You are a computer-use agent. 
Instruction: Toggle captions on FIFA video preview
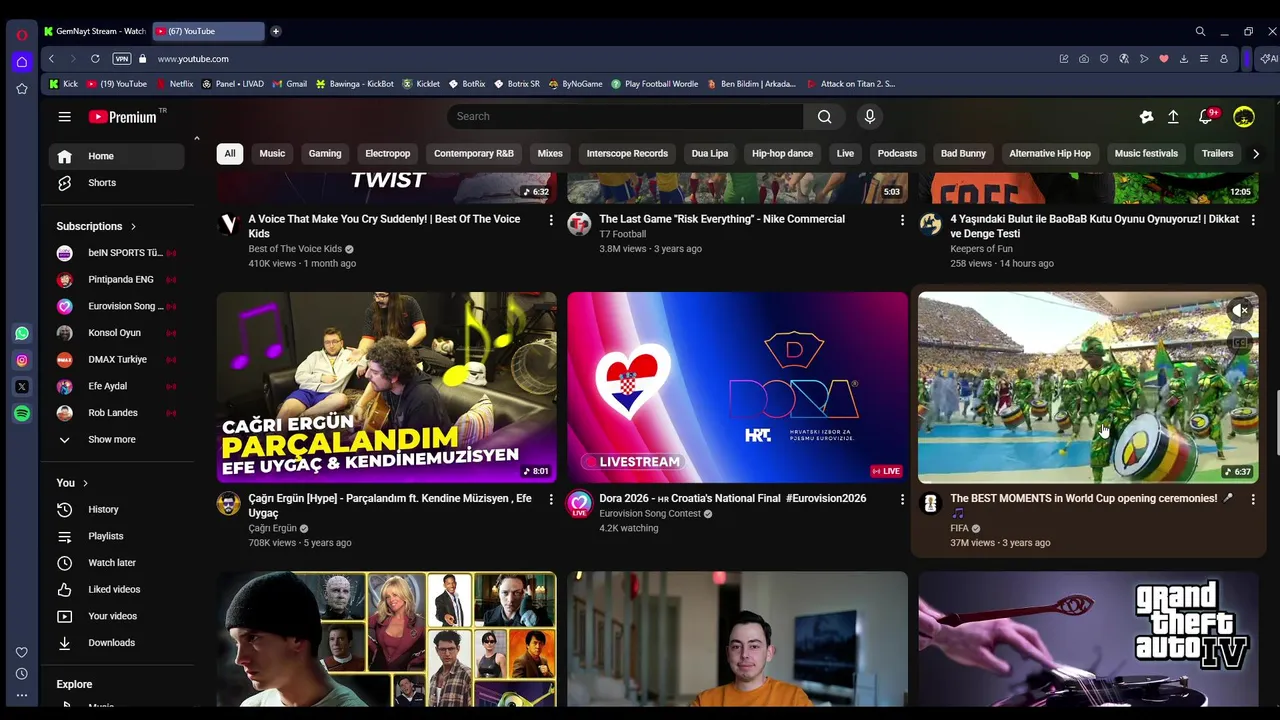[1240, 343]
